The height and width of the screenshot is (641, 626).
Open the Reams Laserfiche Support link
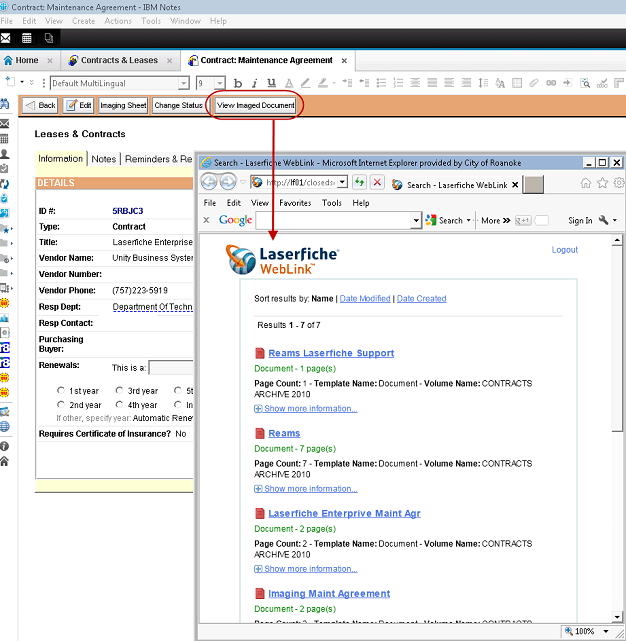[331, 353]
